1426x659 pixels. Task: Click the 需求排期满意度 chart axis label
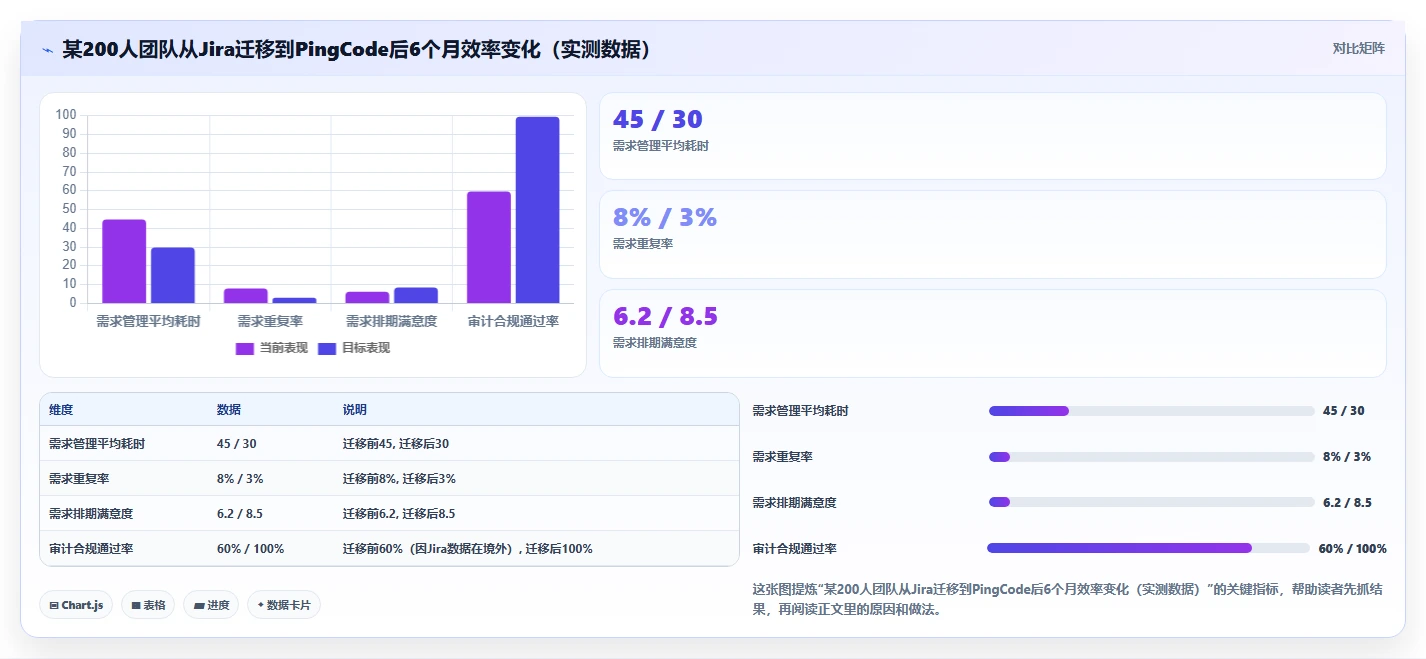point(392,322)
